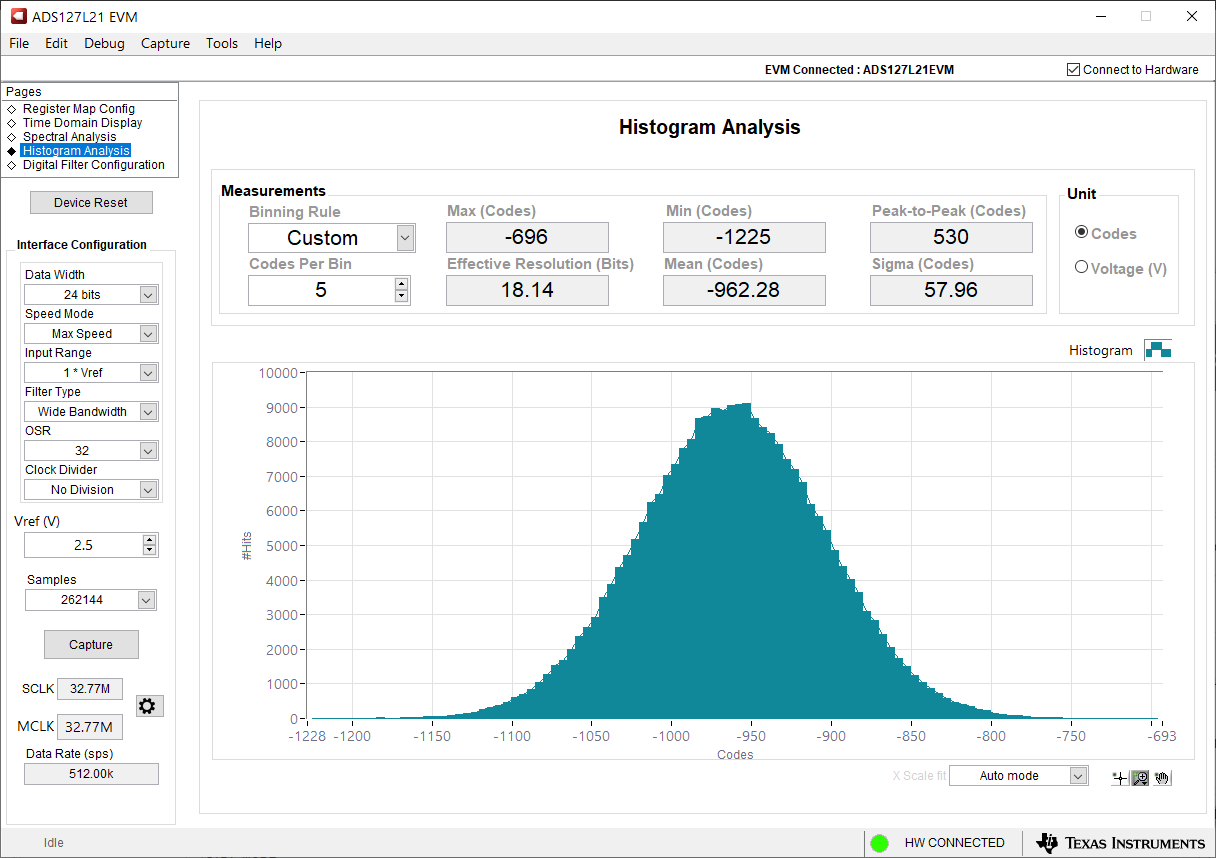1216x858 pixels.
Task: Select the graph cursor crosshair tool
Action: [x=1120, y=778]
